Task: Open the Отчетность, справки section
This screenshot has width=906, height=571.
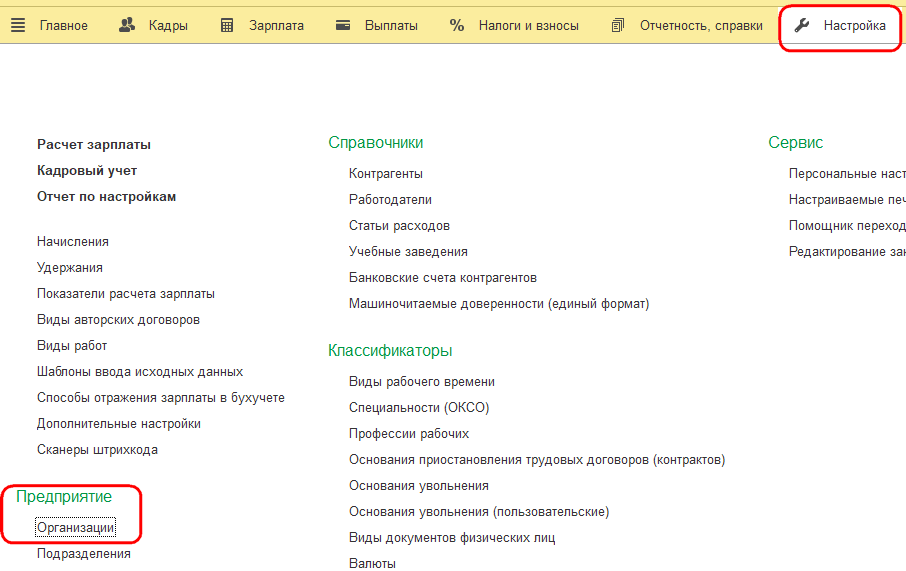Action: tap(701, 25)
